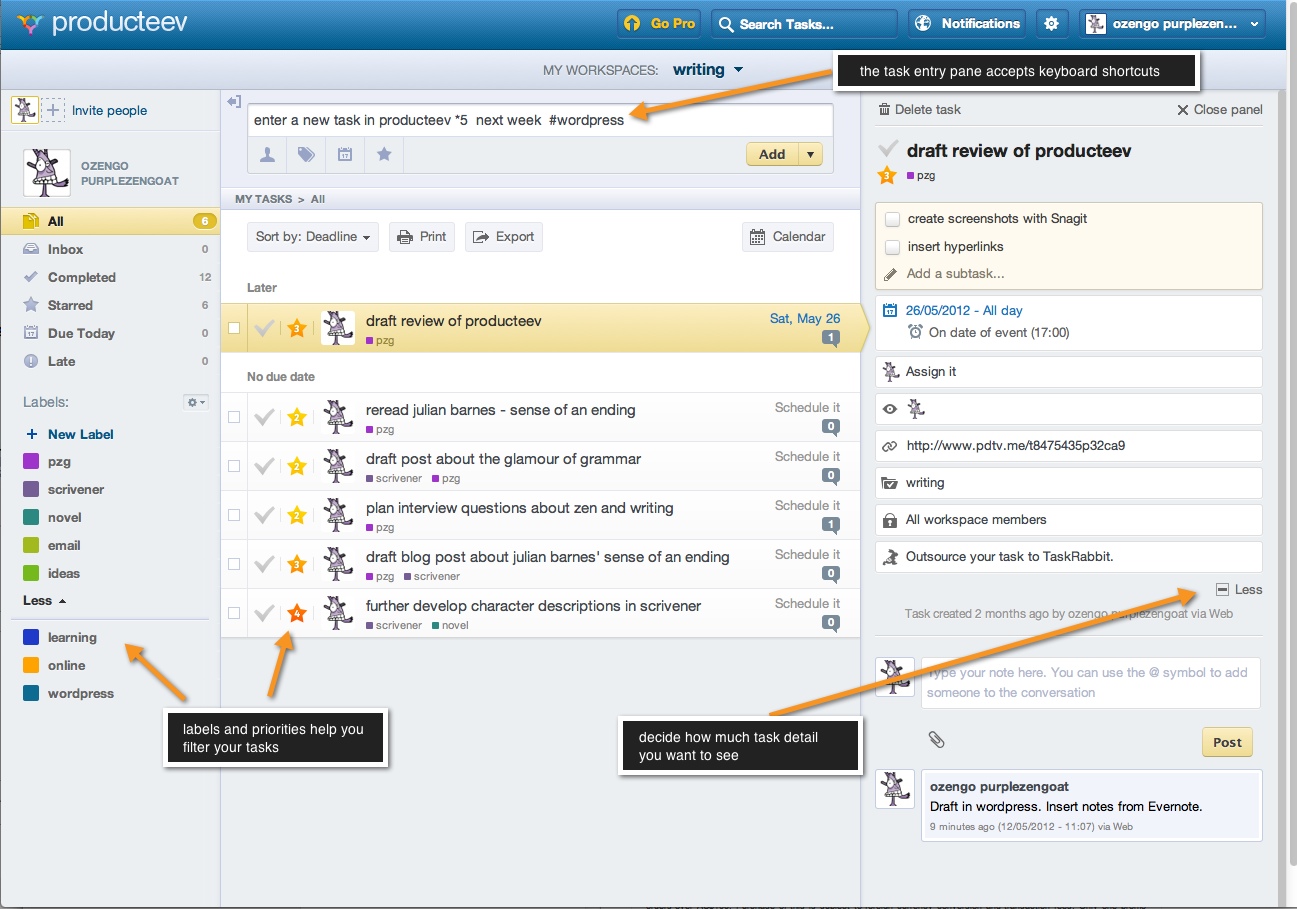1297x909 pixels.
Task: Click the label tag icon under task entry
Action: tap(306, 155)
